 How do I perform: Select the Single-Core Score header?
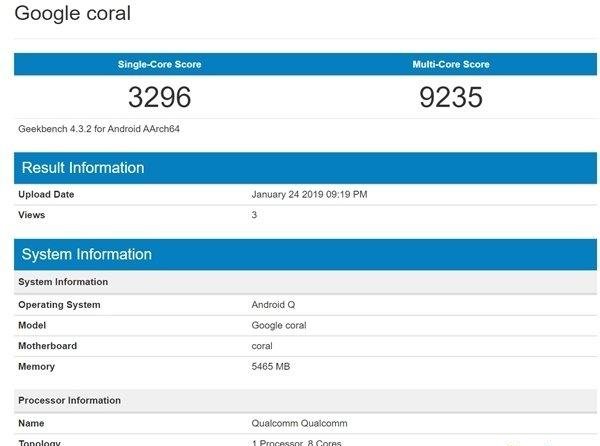[x=160, y=64]
